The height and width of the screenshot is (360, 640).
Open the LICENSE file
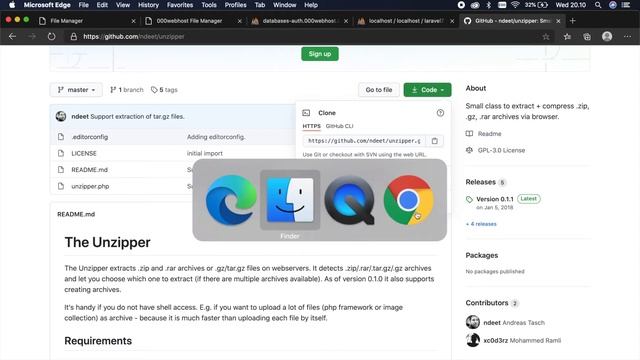[84, 153]
